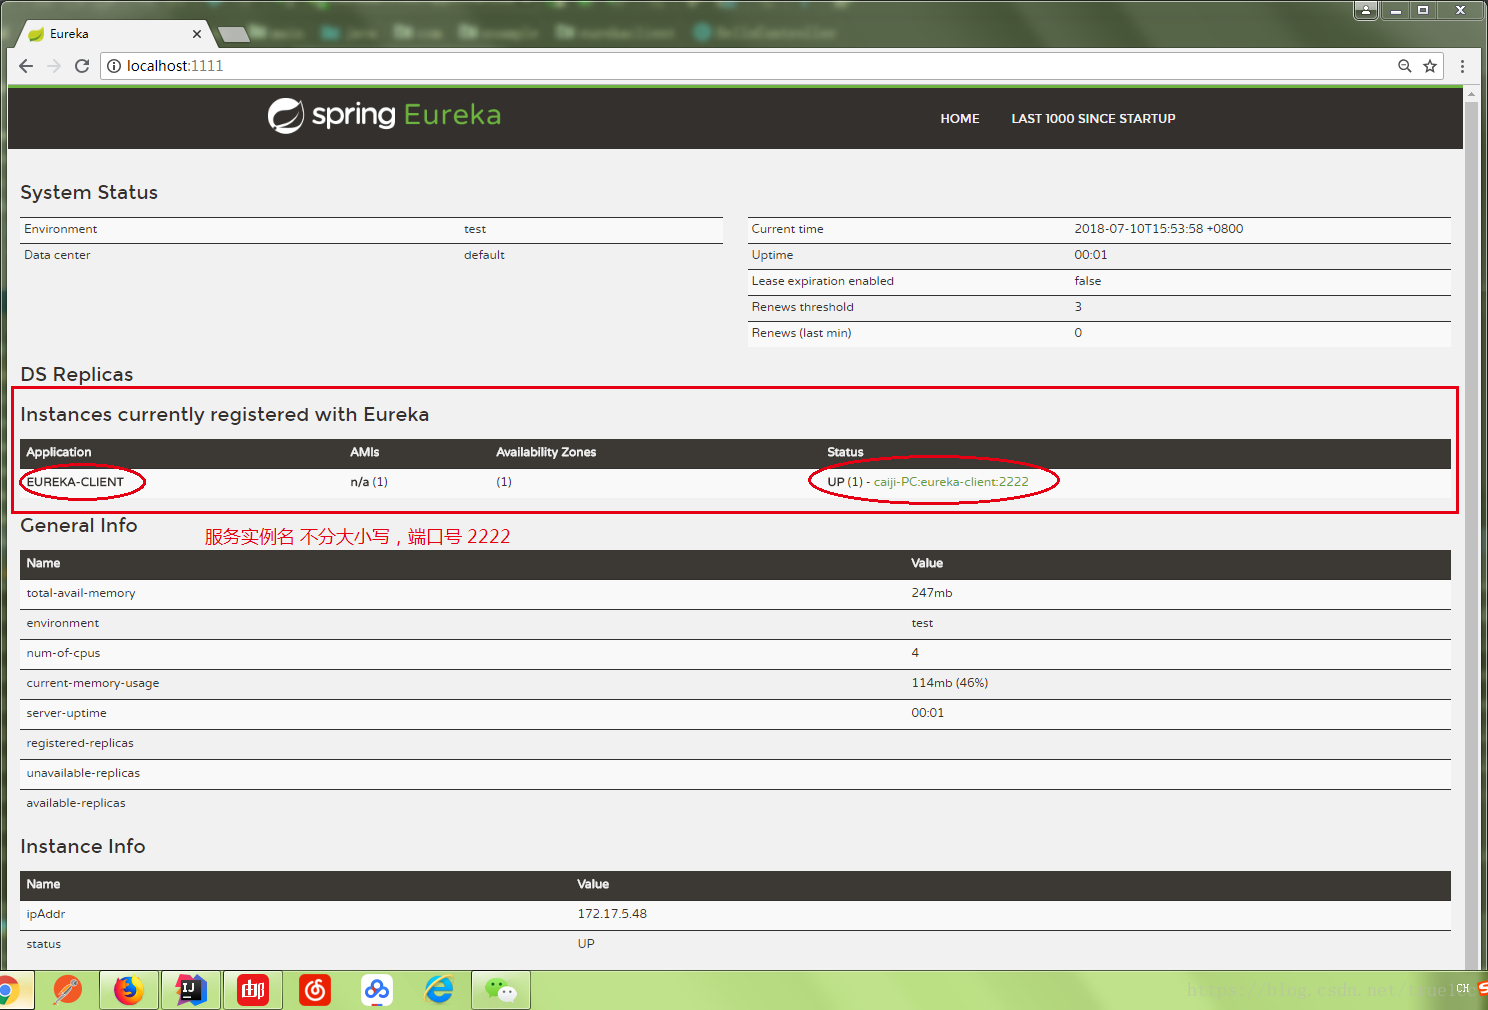The width and height of the screenshot is (1488, 1010).
Task: Open a new tab next to Eureka
Action: tap(234, 35)
